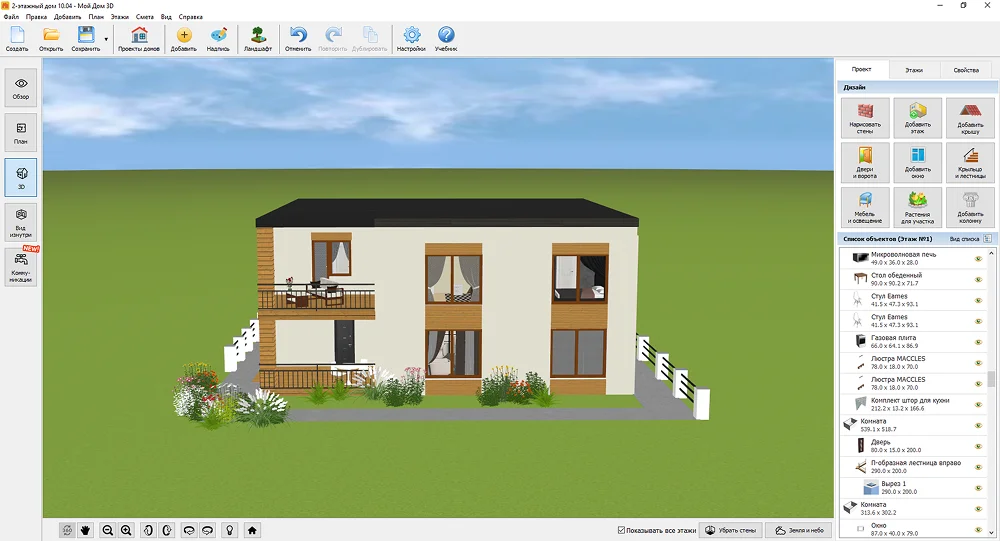The height and width of the screenshot is (541, 1000).
Task: Switch to Вид изнутри interior view
Action: click(x=21, y=222)
